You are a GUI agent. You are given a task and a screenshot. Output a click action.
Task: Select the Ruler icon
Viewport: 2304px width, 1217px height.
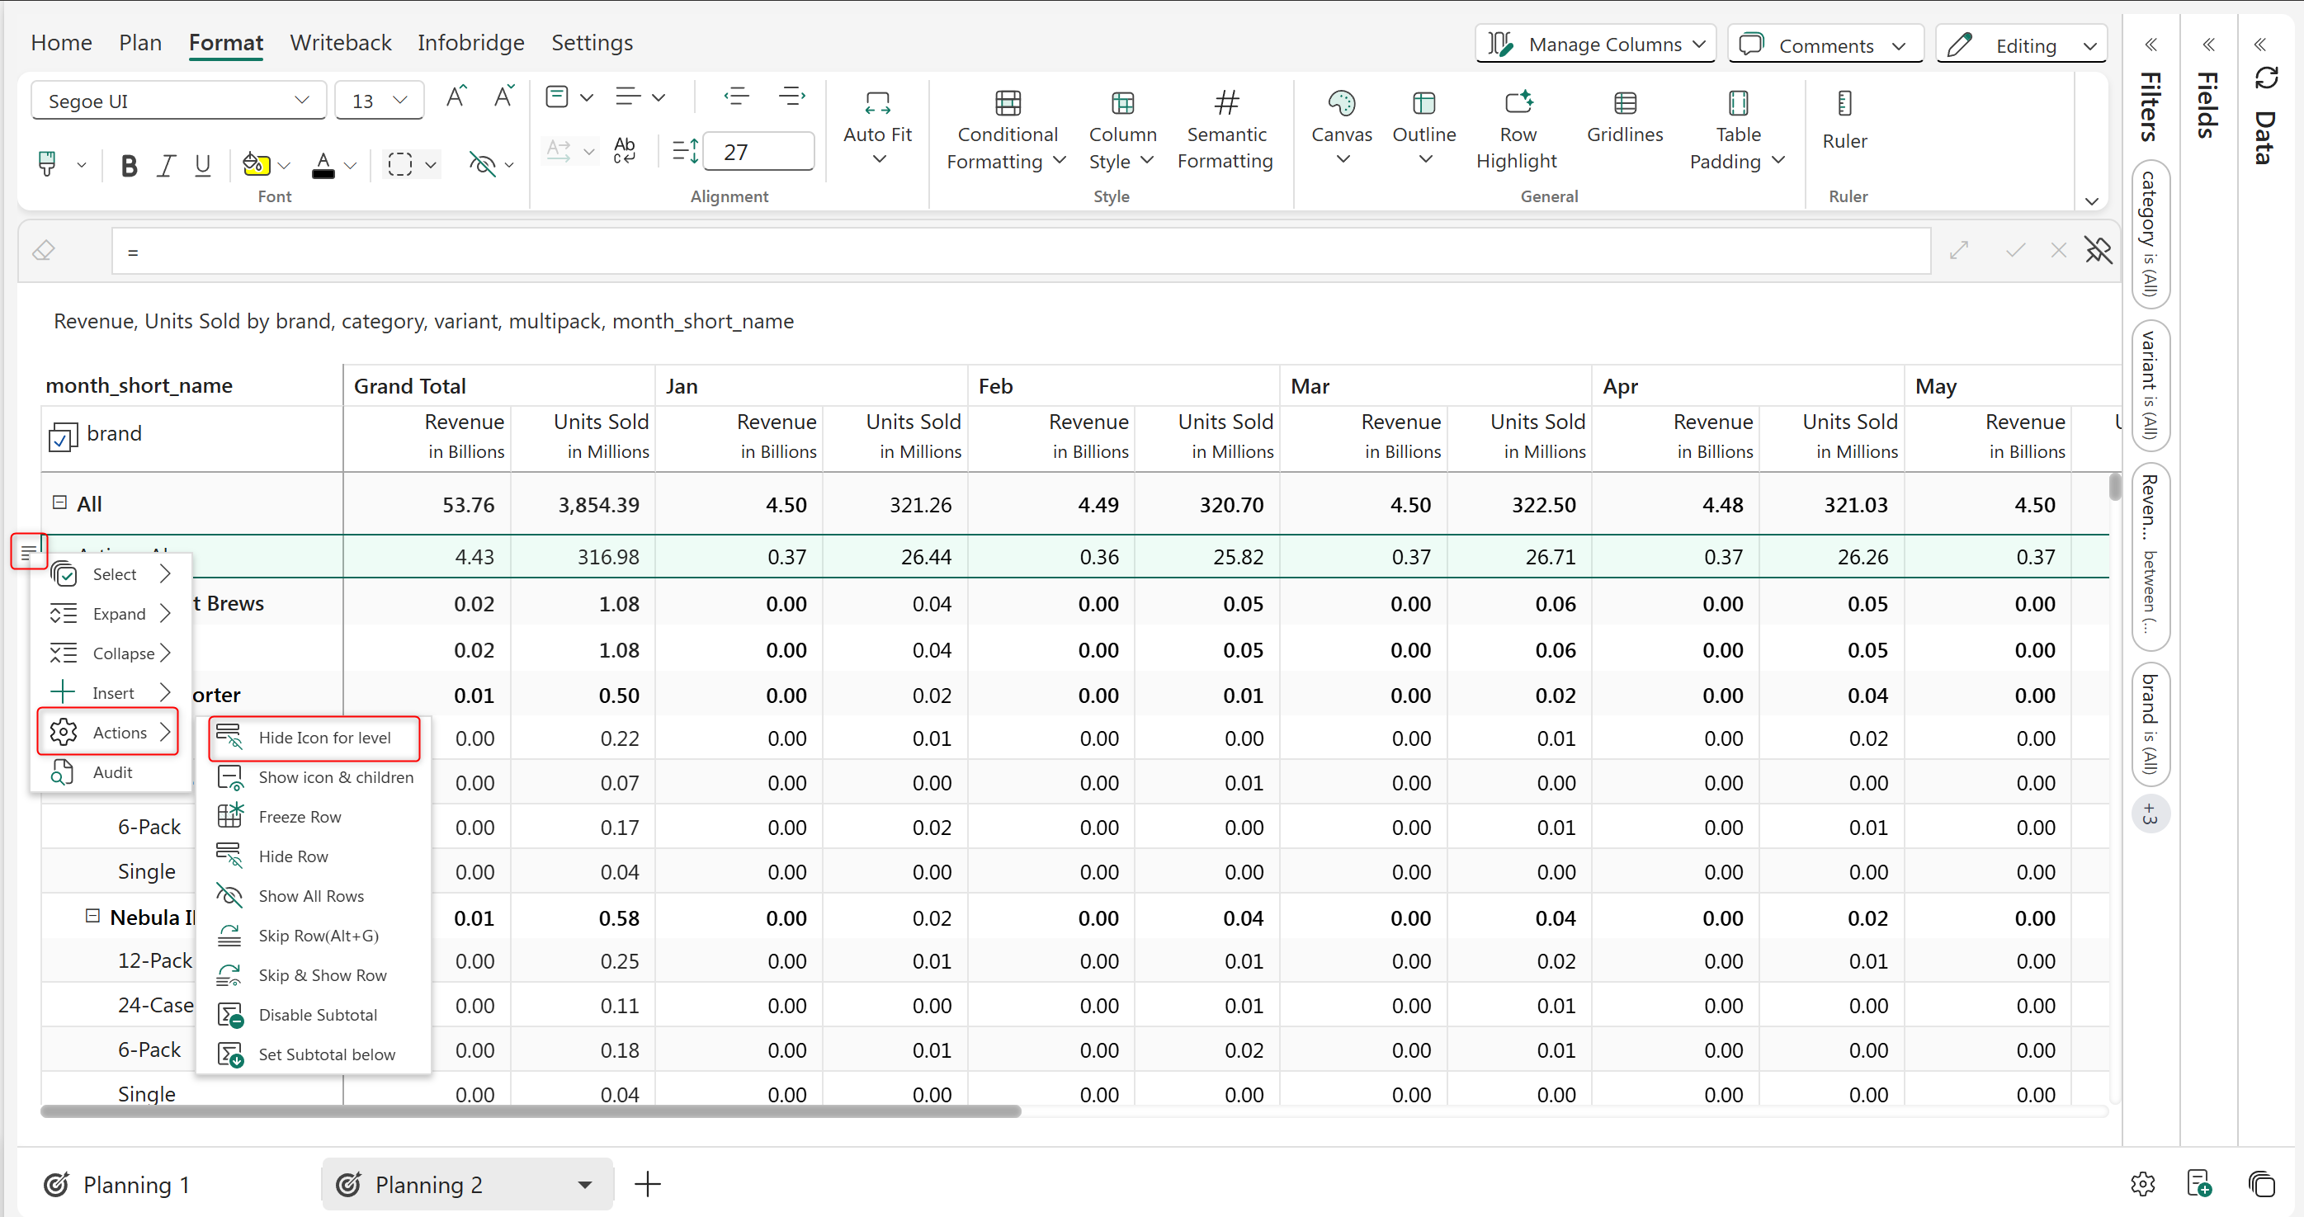pyautogui.click(x=1844, y=103)
